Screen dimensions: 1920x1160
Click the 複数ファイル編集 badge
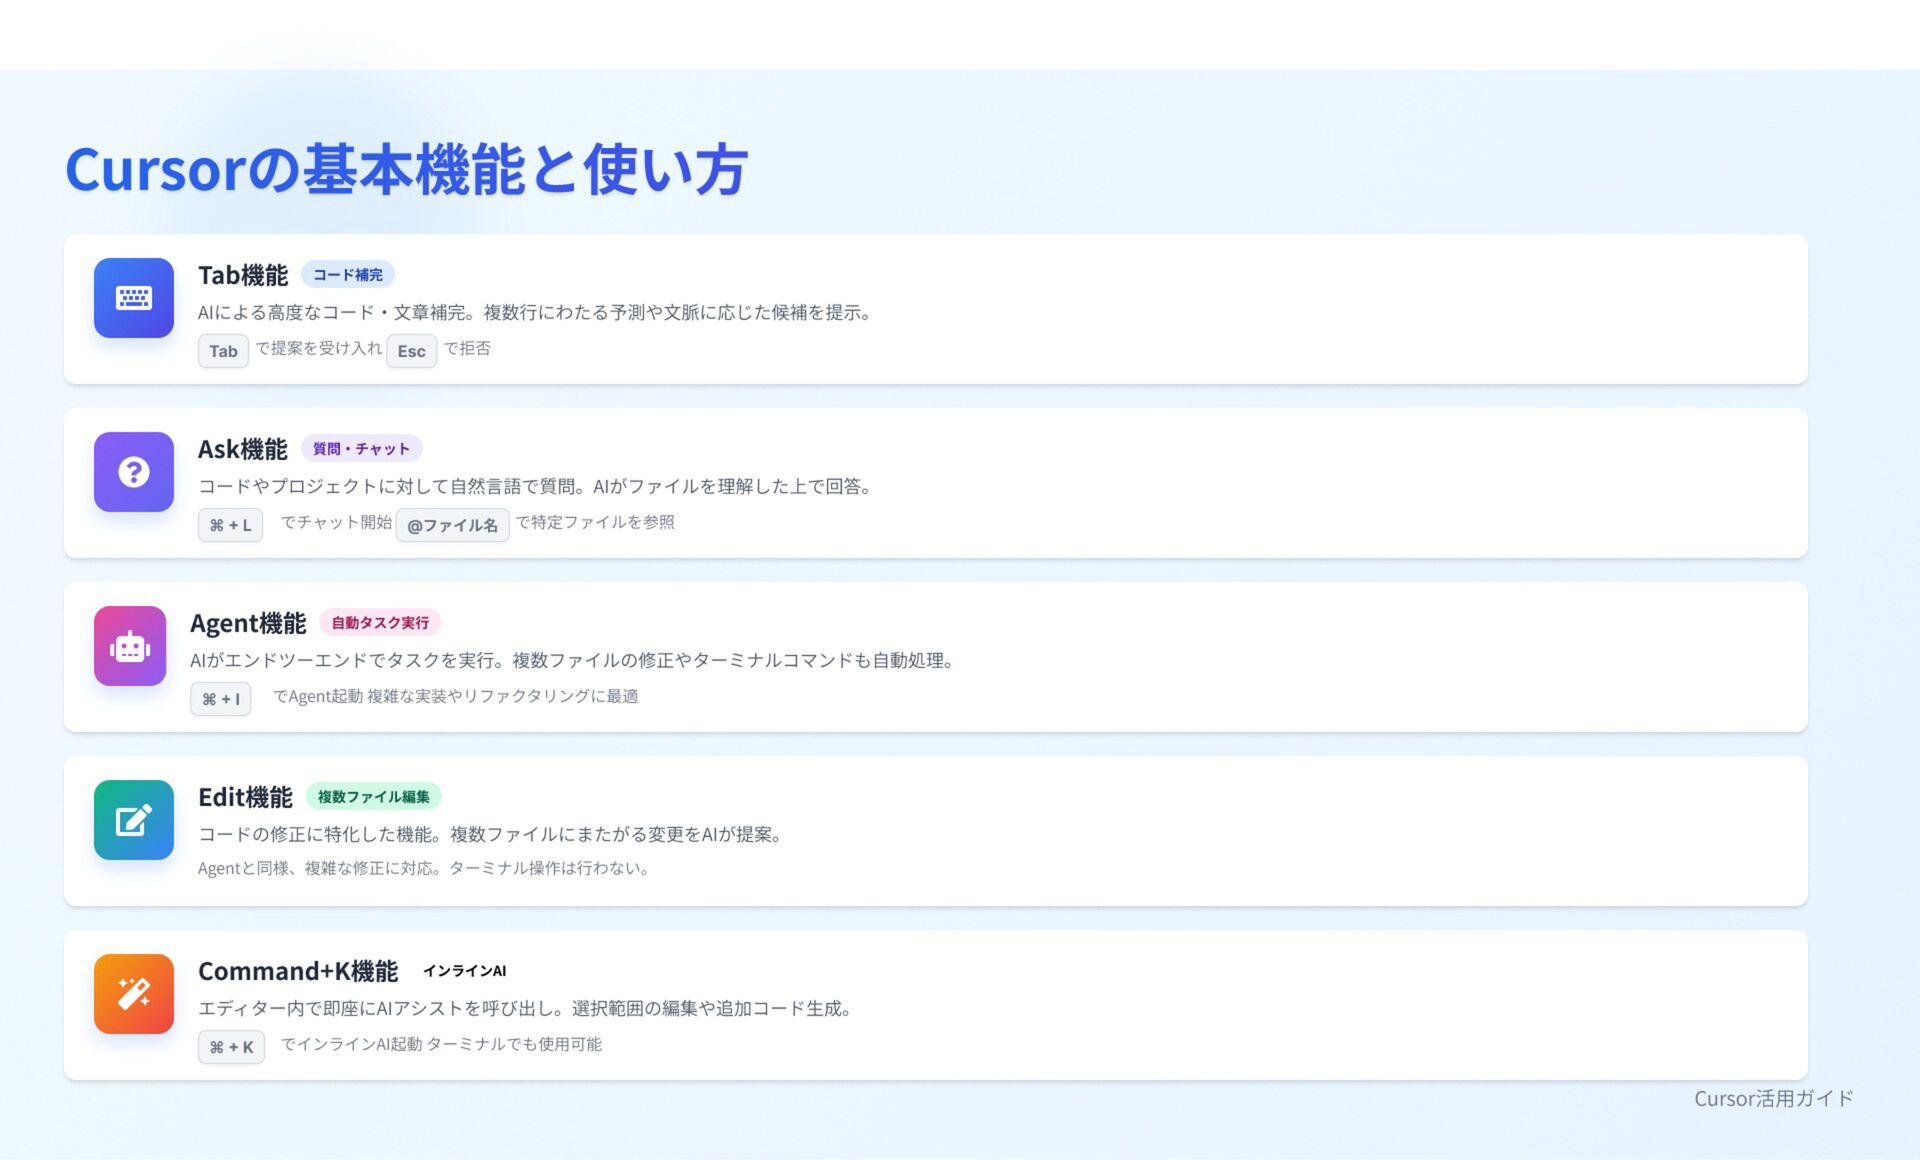tap(374, 797)
